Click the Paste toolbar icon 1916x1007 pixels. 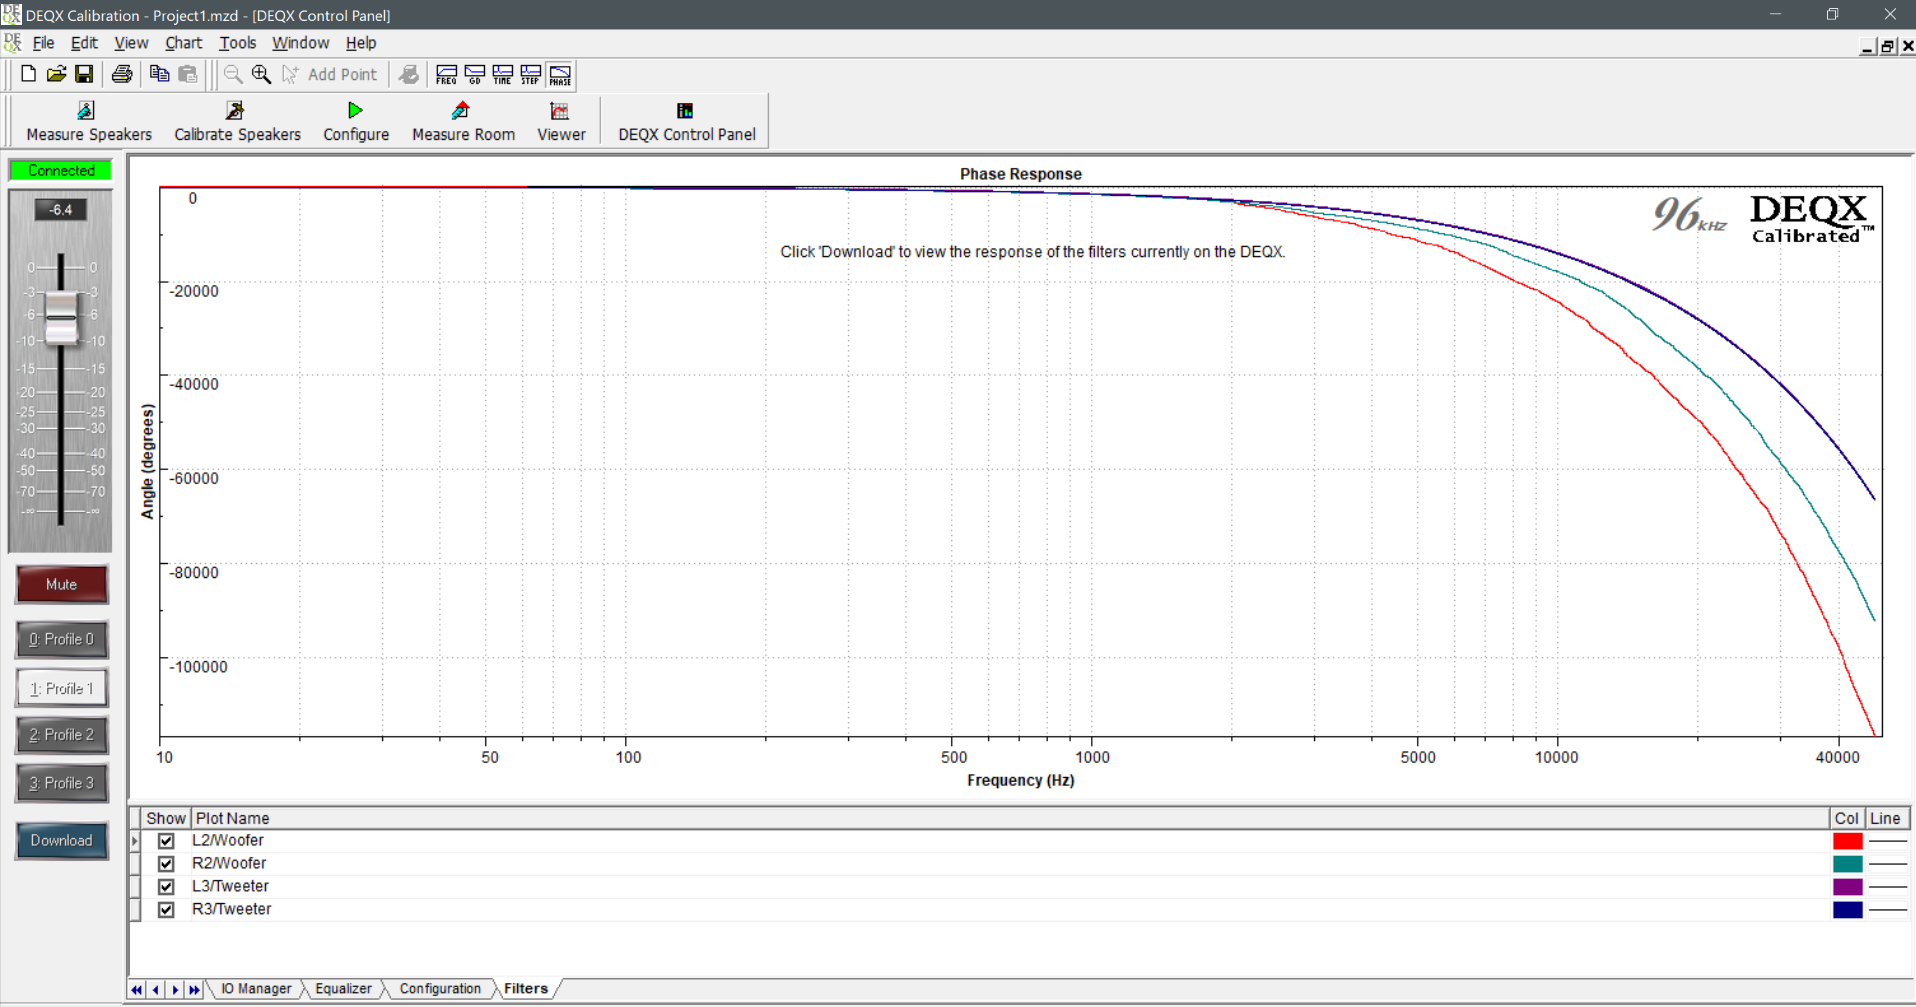tap(188, 74)
